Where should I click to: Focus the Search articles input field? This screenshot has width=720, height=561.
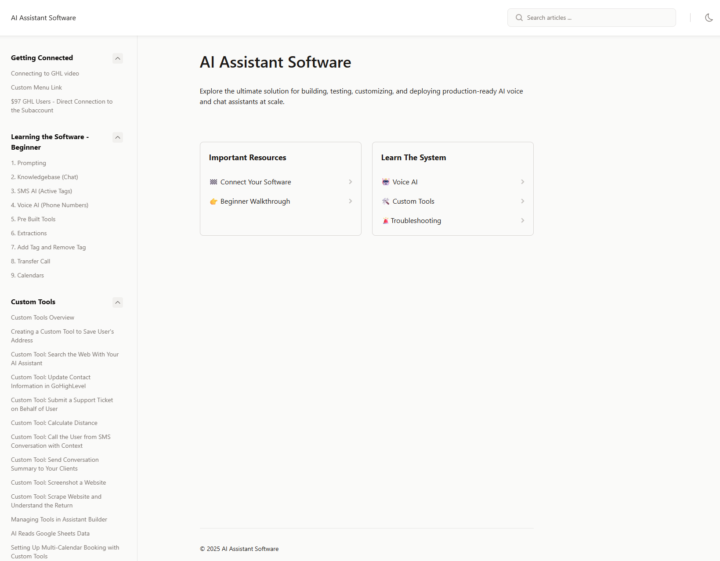tap(591, 18)
